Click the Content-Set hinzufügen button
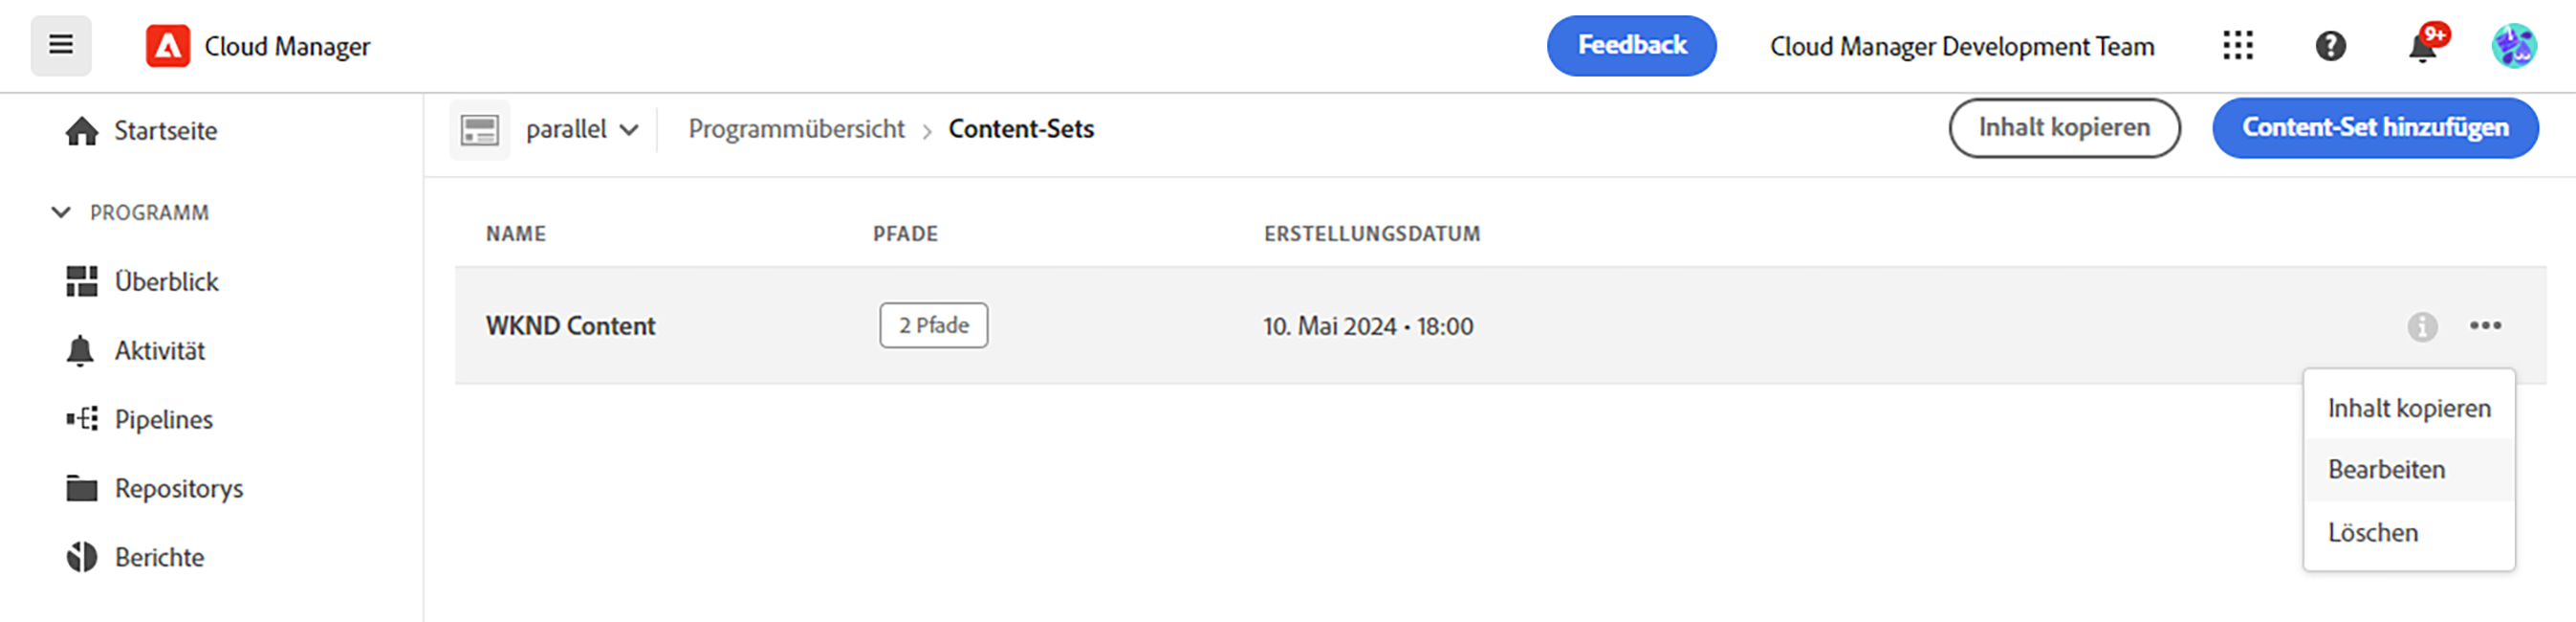Viewport: 2576px width, 622px height. tap(2374, 128)
